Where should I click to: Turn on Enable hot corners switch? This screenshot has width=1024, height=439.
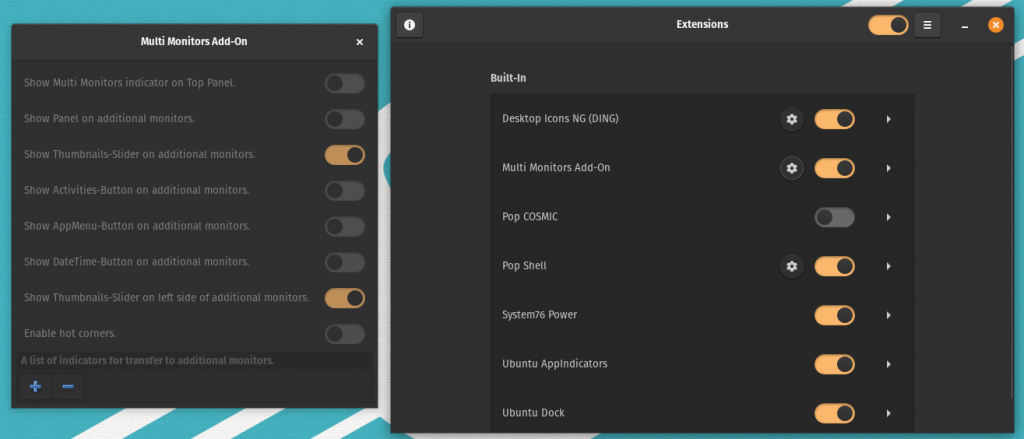click(x=344, y=333)
